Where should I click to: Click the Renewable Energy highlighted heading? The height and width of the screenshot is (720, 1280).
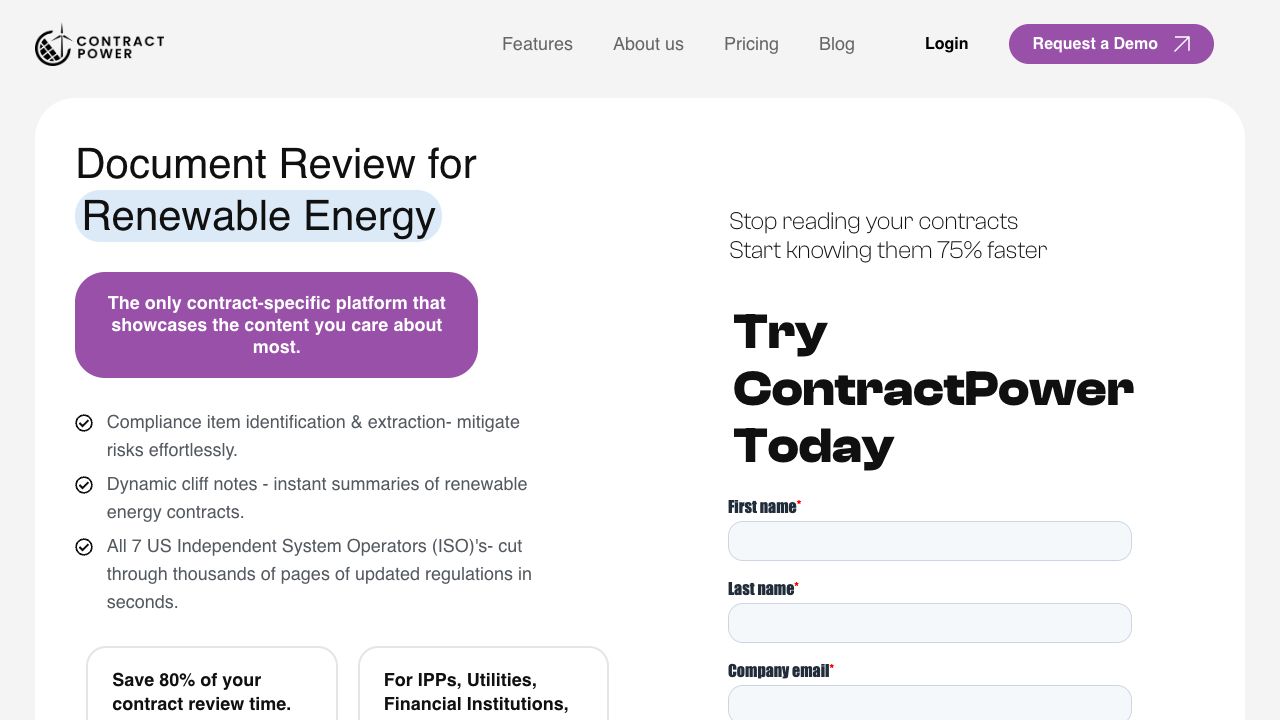(x=258, y=216)
